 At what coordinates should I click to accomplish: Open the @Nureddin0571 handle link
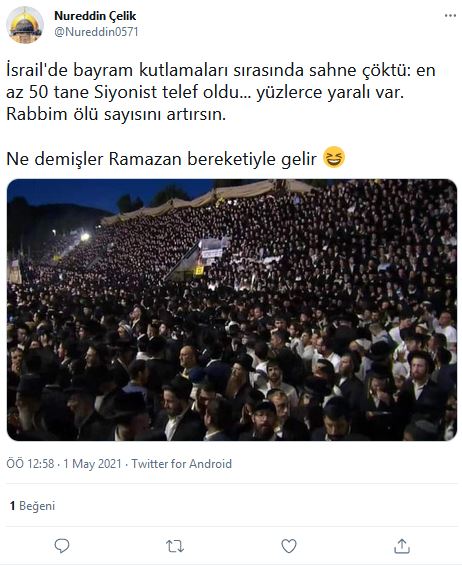[x=96, y=32]
